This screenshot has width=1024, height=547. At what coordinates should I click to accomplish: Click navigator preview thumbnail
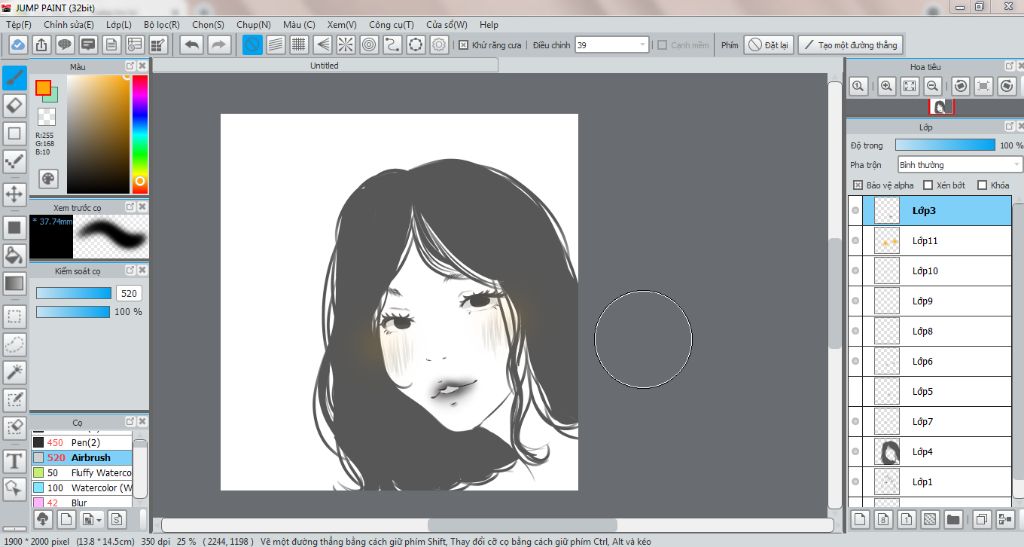click(941, 107)
